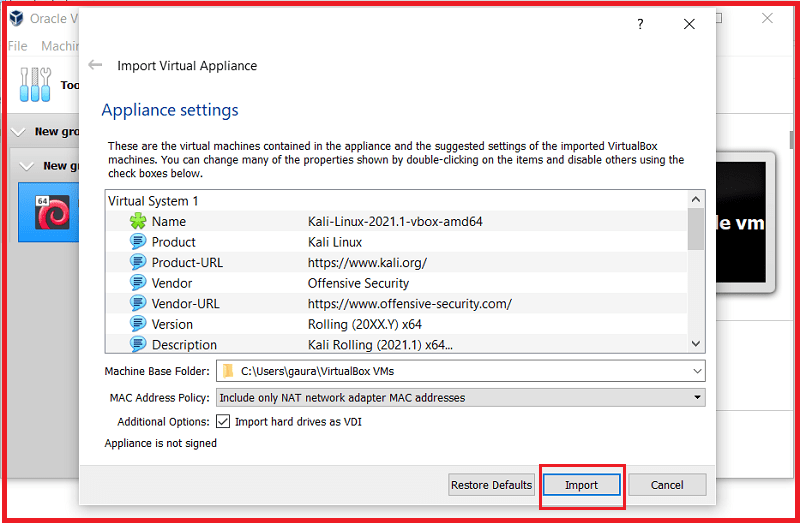Click the Tools icon in VirtualBox Manager
The width and height of the screenshot is (800, 524).
click(35, 84)
